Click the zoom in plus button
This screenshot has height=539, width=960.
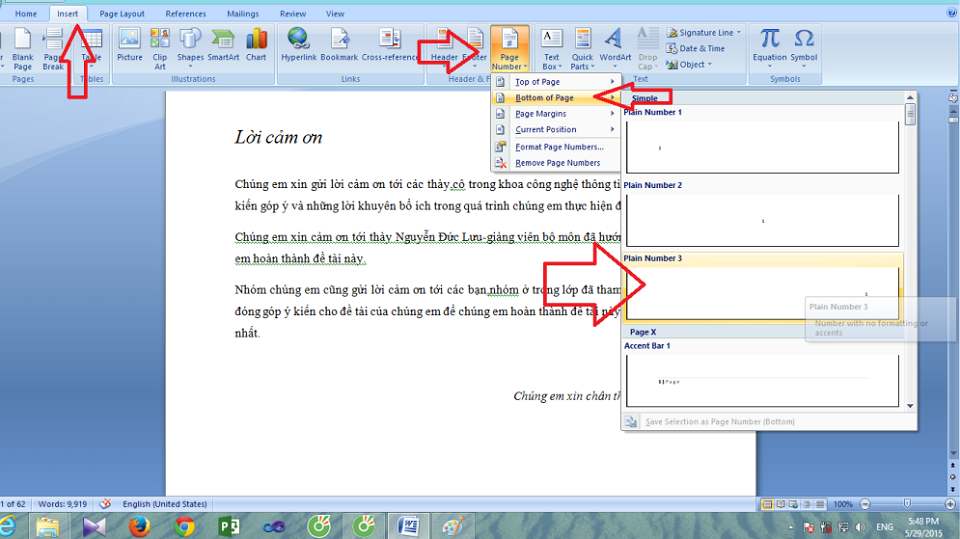click(x=950, y=504)
